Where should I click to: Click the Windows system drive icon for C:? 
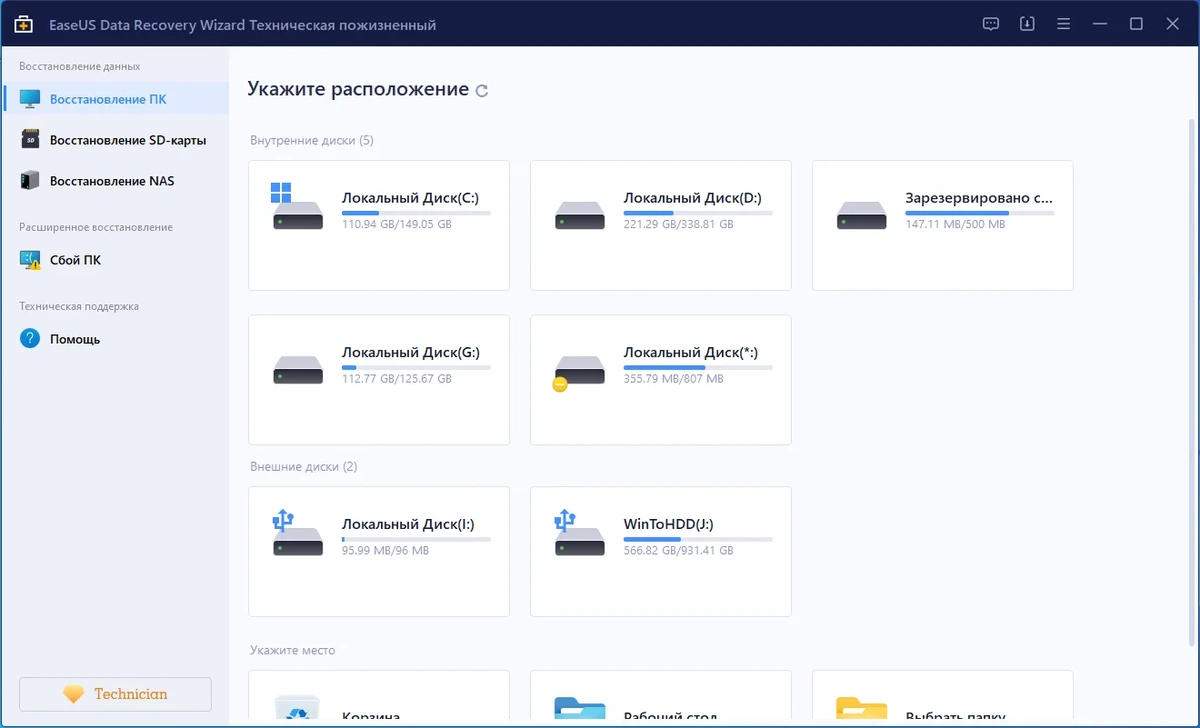point(297,206)
